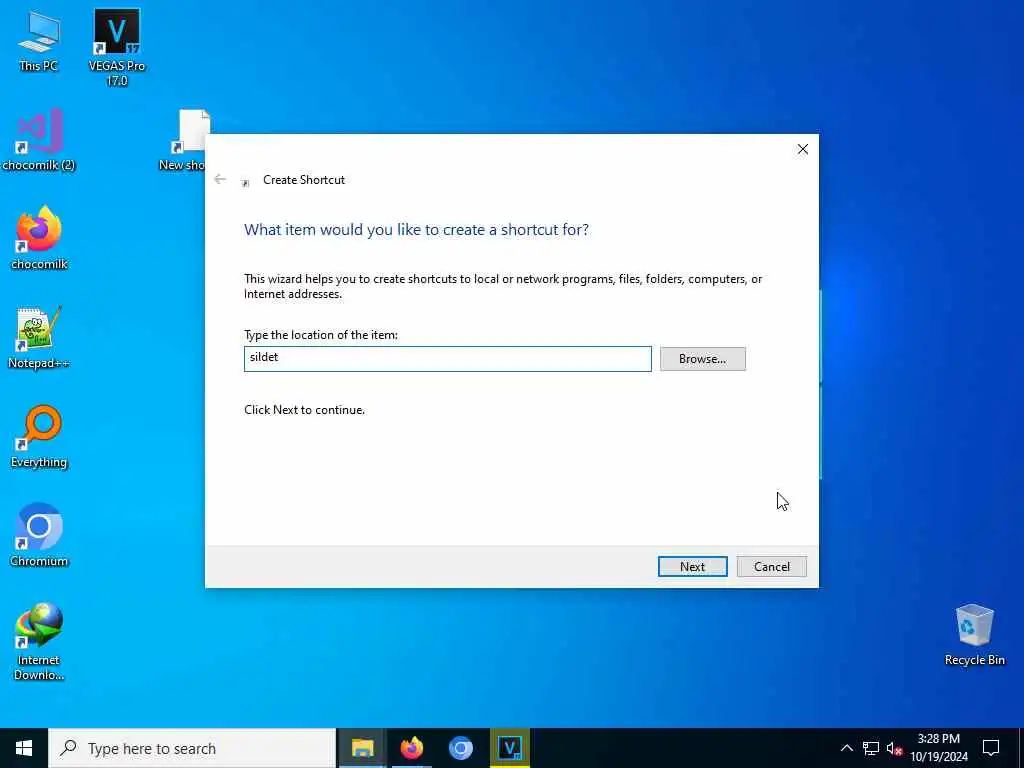Open the Action Center notifications icon
Viewport: 1024px width, 768px height.
point(991,748)
